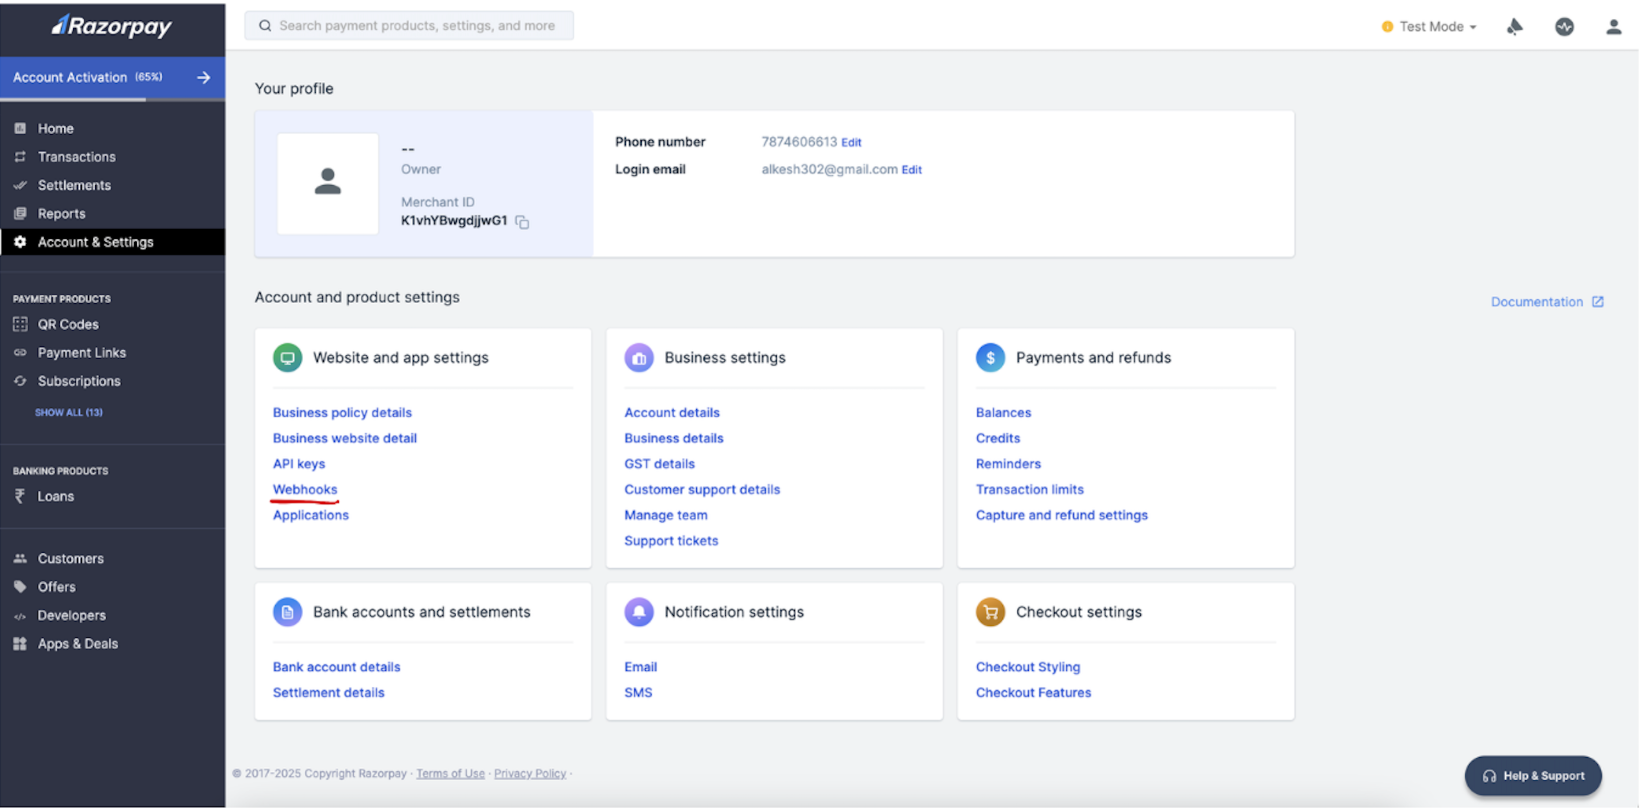Open the user profile icon menu

[1613, 27]
